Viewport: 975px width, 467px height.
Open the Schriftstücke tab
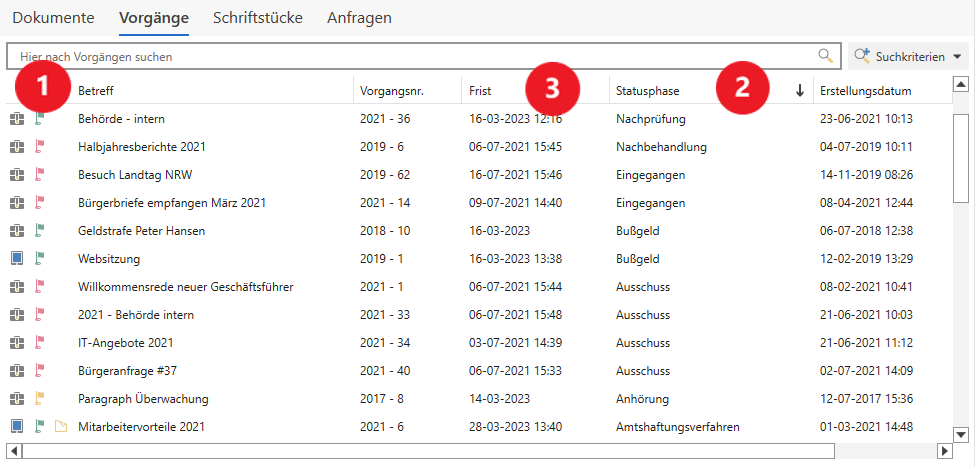(258, 18)
